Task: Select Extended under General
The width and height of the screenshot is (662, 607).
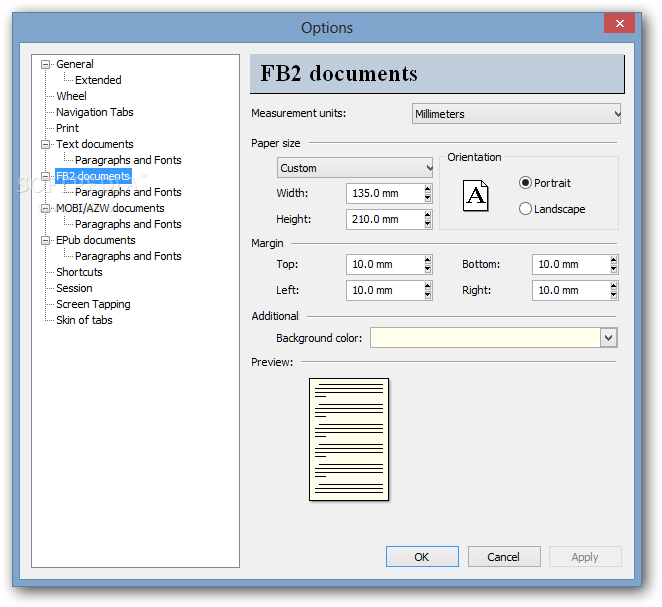Action: [98, 80]
